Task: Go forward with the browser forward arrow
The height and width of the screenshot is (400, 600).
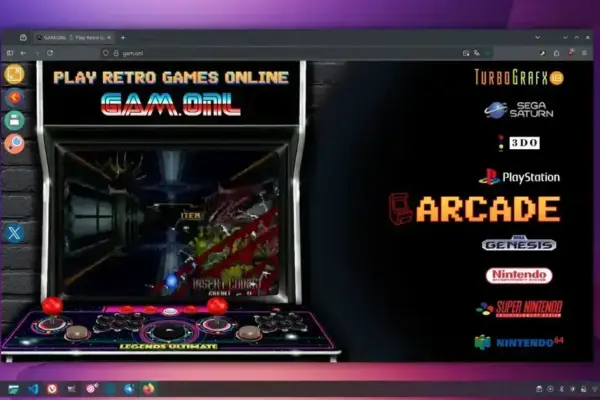Action: (37, 53)
